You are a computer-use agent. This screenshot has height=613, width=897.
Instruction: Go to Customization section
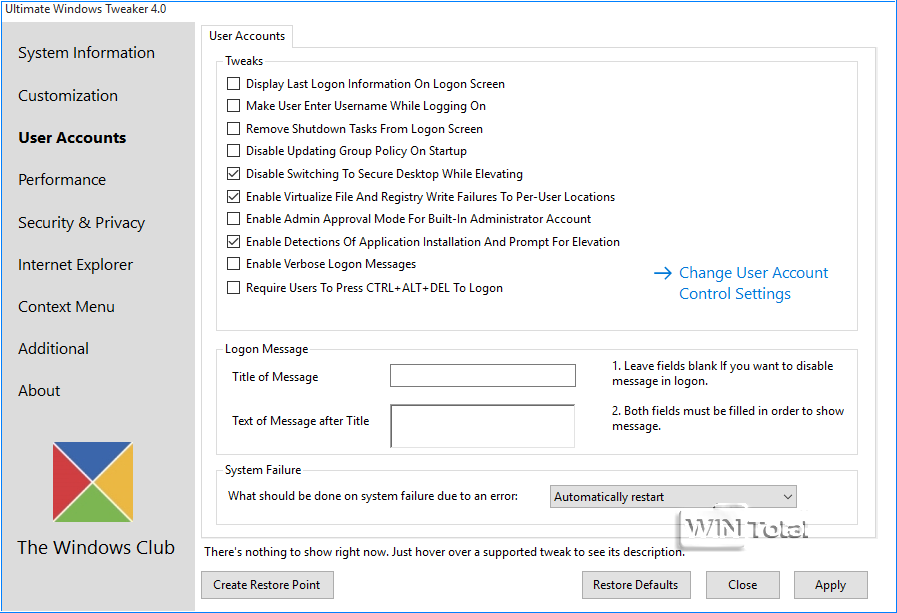click(x=68, y=95)
